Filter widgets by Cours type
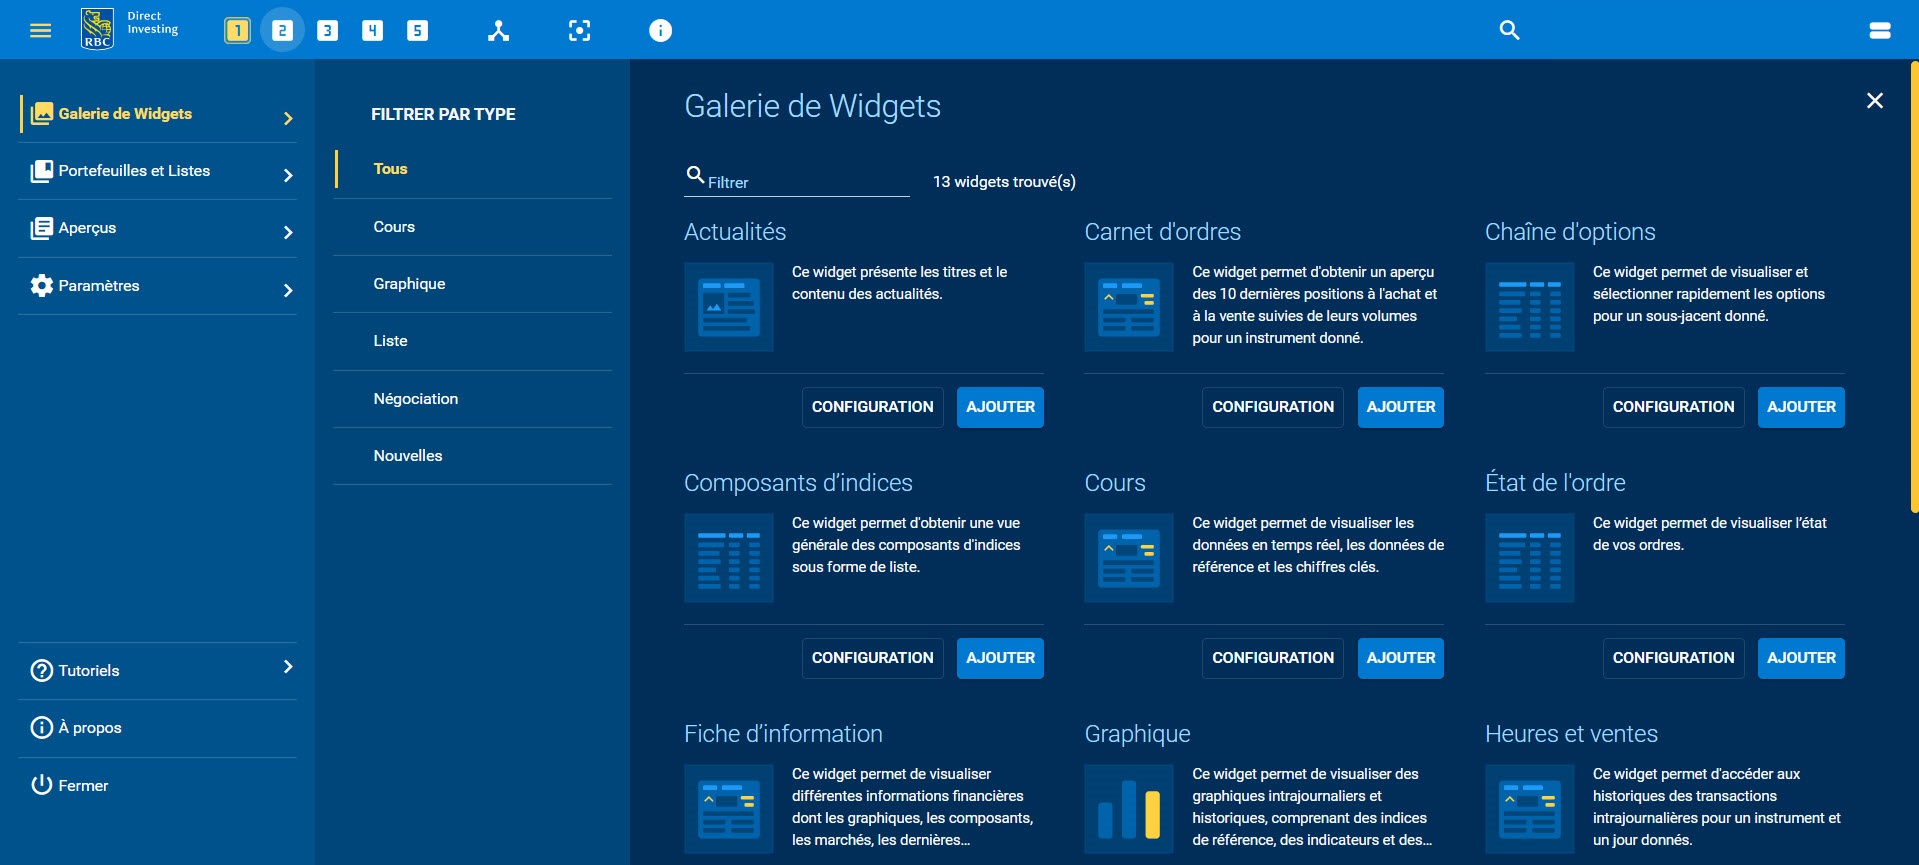This screenshot has height=865, width=1919. (473, 227)
